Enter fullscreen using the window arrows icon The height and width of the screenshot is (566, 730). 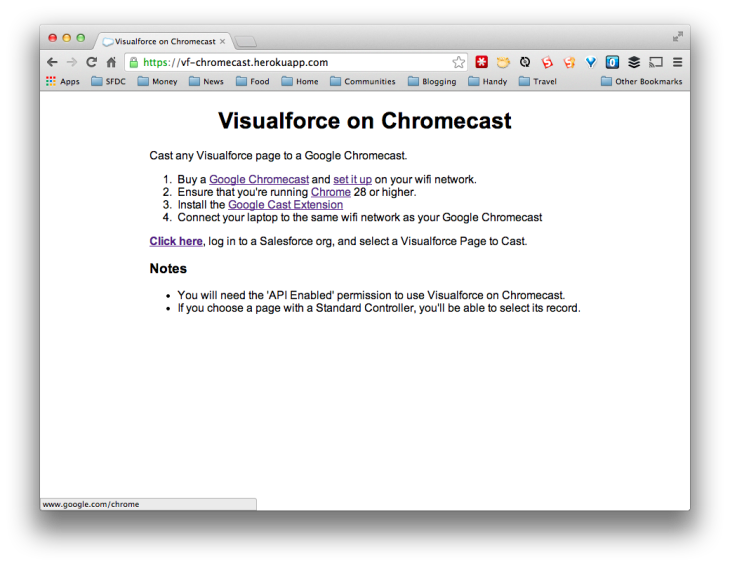pyautogui.click(x=677, y=36)
